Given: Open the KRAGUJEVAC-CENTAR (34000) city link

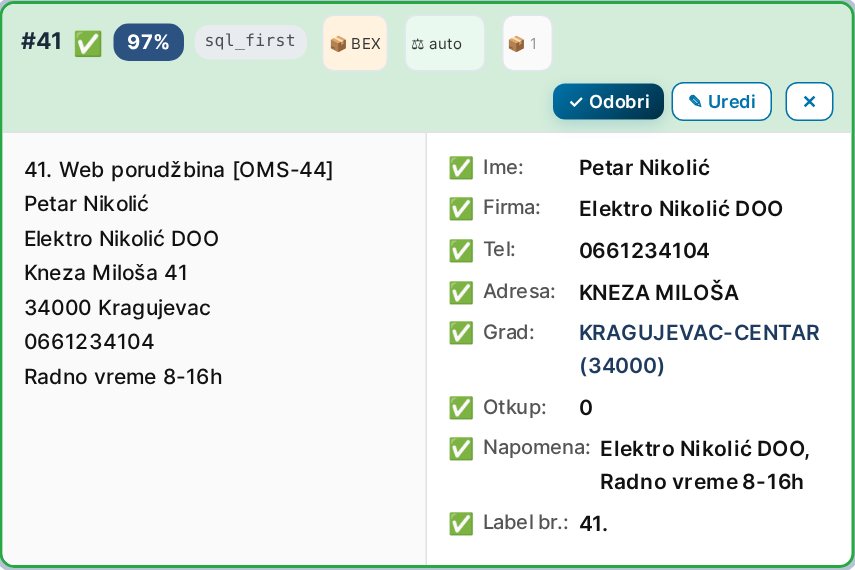Looking at the screenshot, I should click(699, 349).
